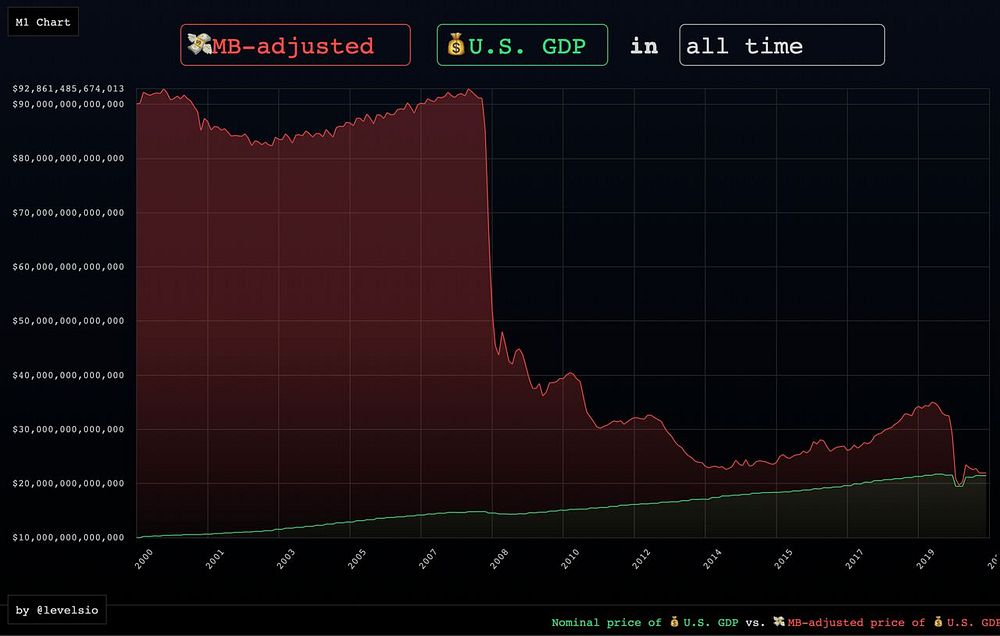Click the money bag emoji beside U.S. GDP

(456, 45)
